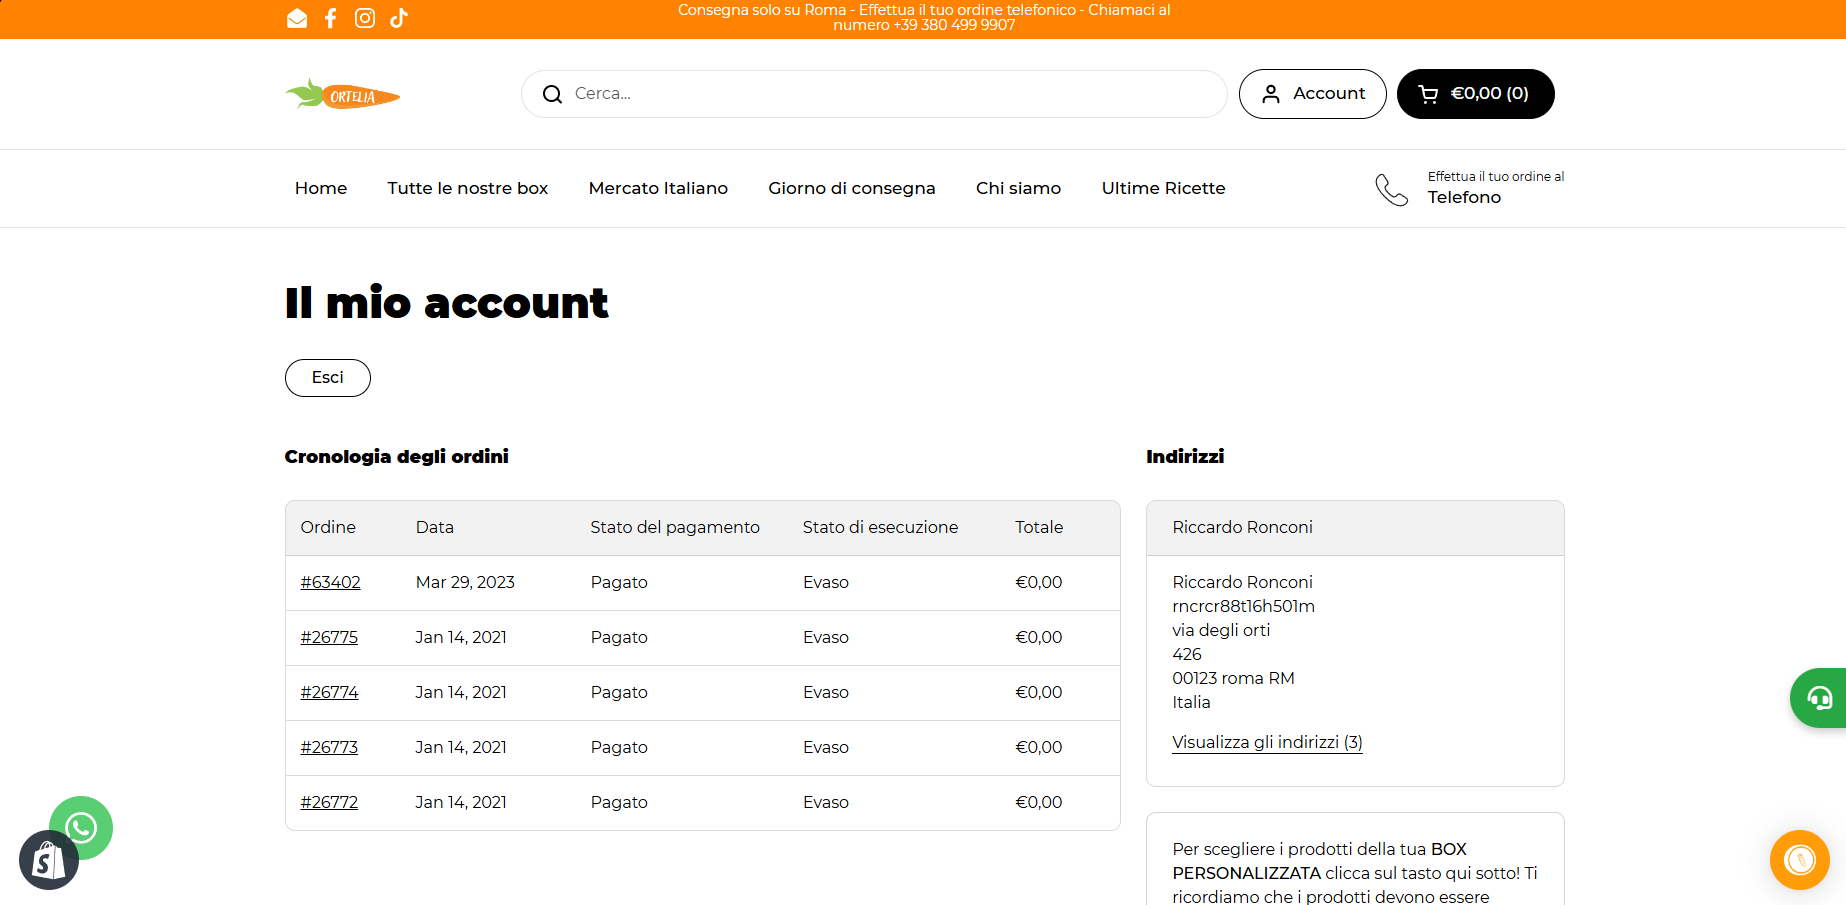Navigate to Giorno di consegna
This screenshot has width=1846, height=905.
click(x=851, y=188)
